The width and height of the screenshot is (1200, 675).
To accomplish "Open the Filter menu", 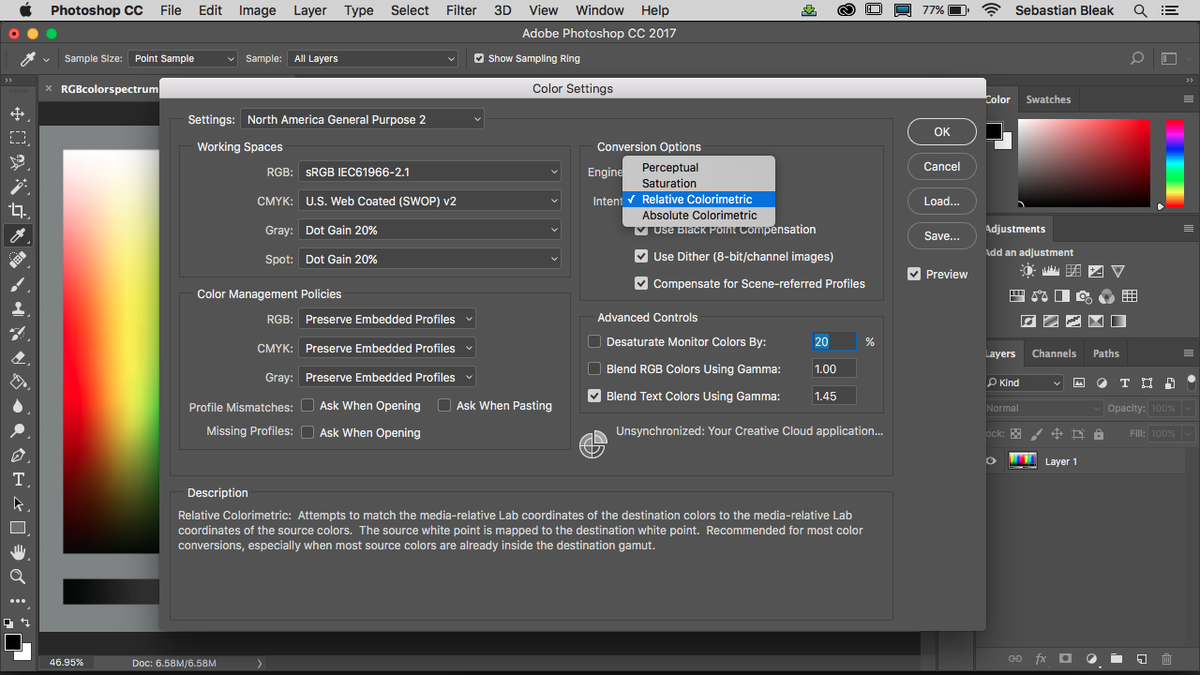I will [x=461, y=10].
